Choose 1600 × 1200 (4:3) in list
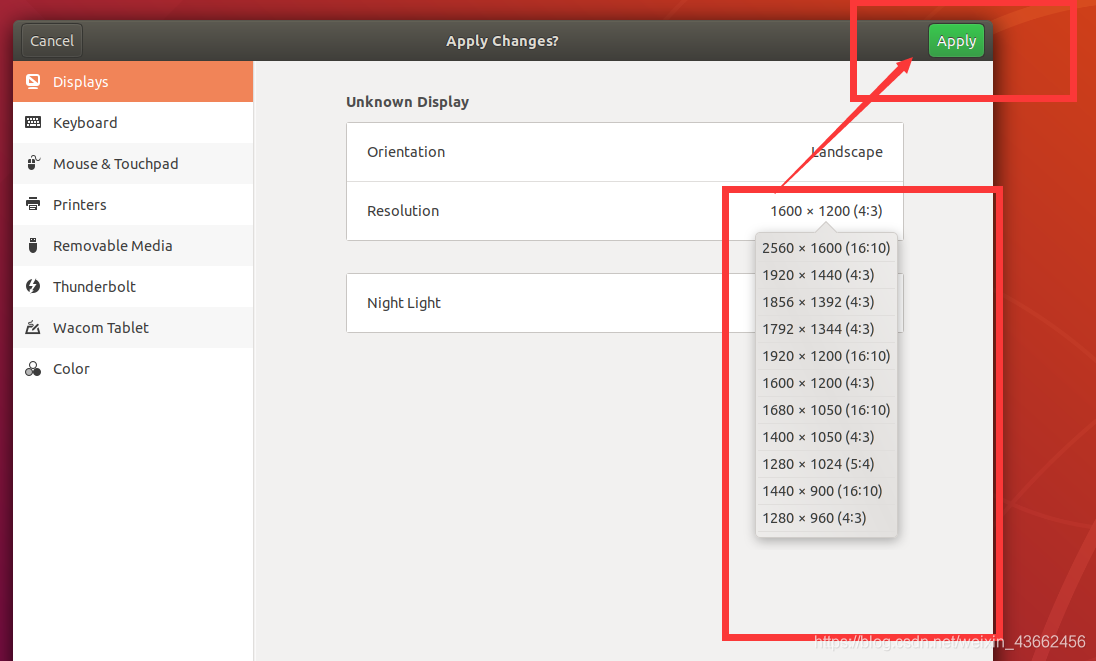 click(x=826, y=383)
